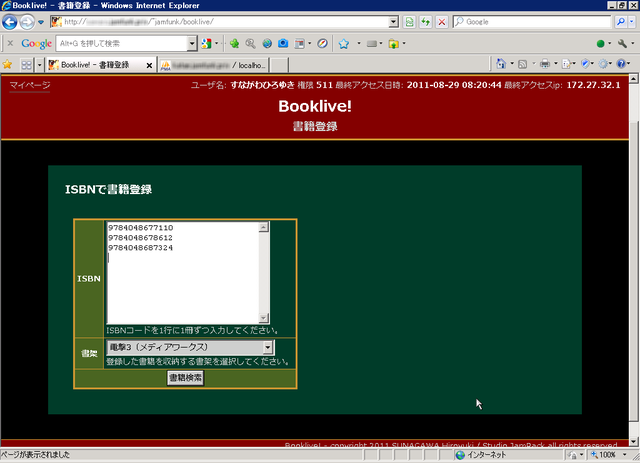Expand the tab list dropdown arrow
640x463 pixels.
[39, 65]
